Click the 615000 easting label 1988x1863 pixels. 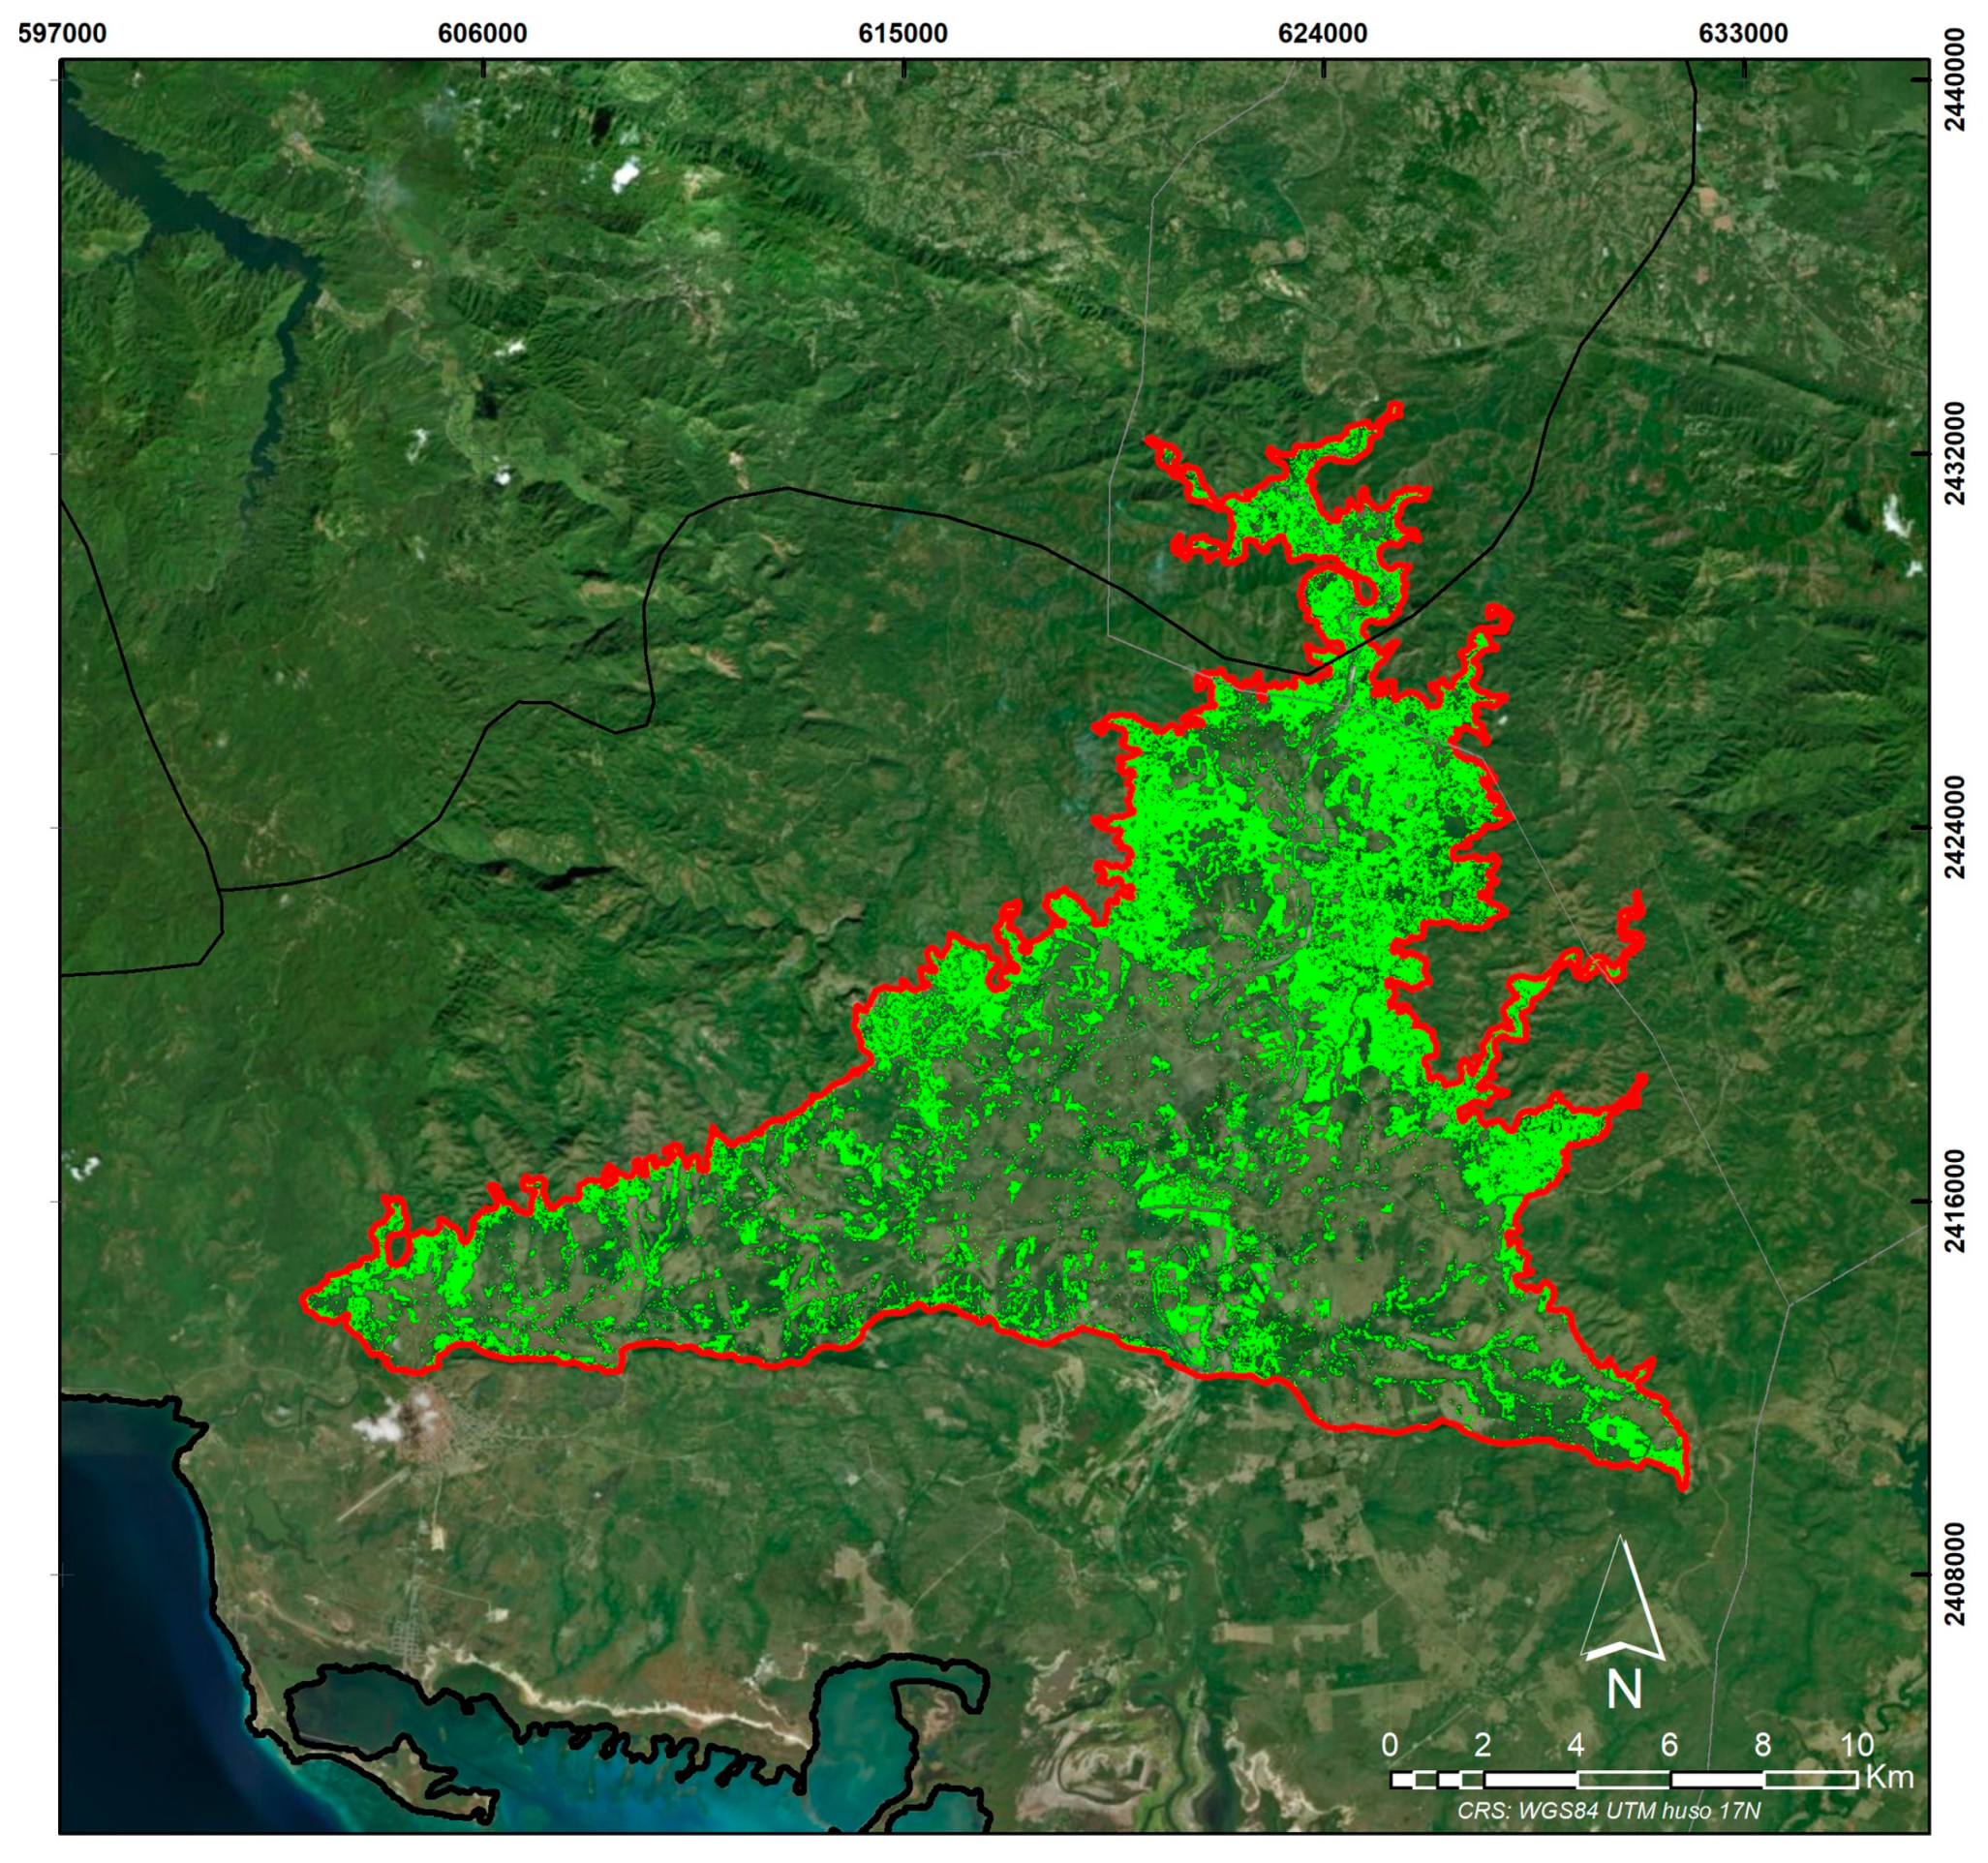tap(903, 33)
